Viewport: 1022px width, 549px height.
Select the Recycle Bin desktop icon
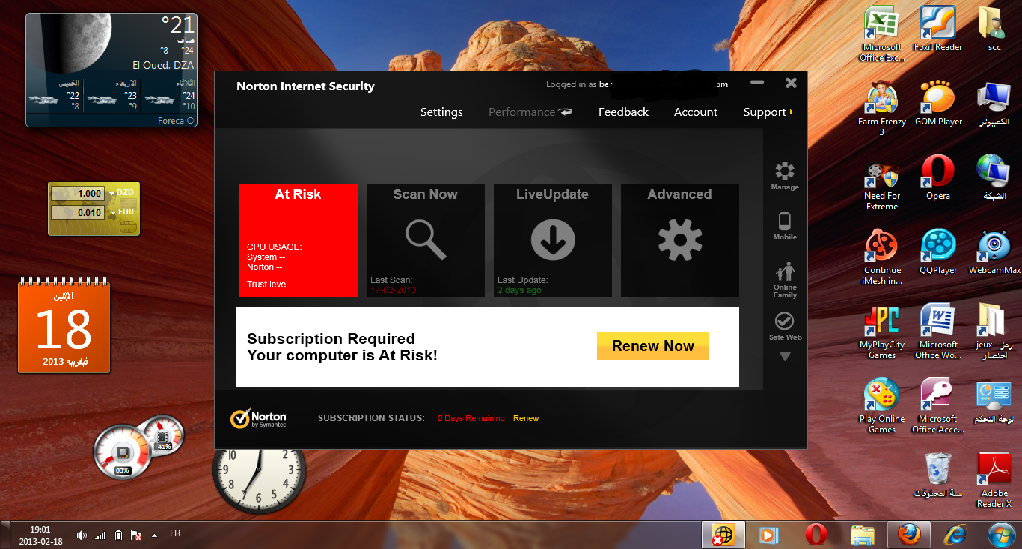point(938,475)
